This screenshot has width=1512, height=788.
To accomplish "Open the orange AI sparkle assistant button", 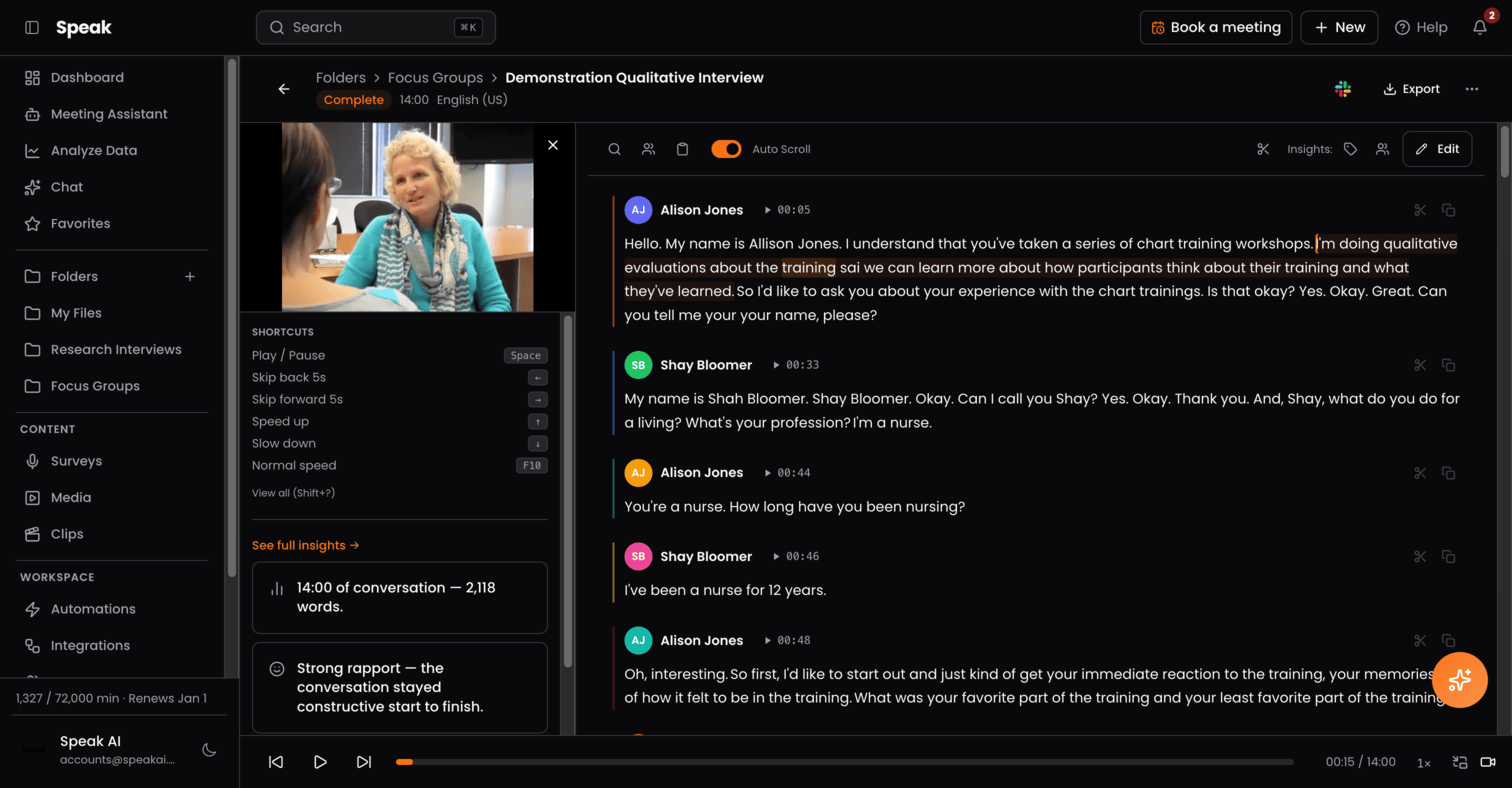I will (1460, 680).
